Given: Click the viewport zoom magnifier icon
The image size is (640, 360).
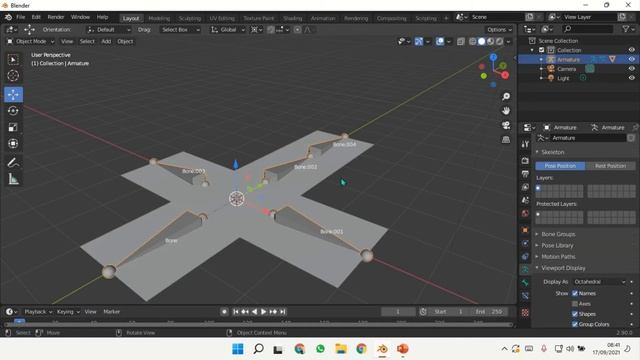Looking at the screenshot, I should (x=506, y=96).
